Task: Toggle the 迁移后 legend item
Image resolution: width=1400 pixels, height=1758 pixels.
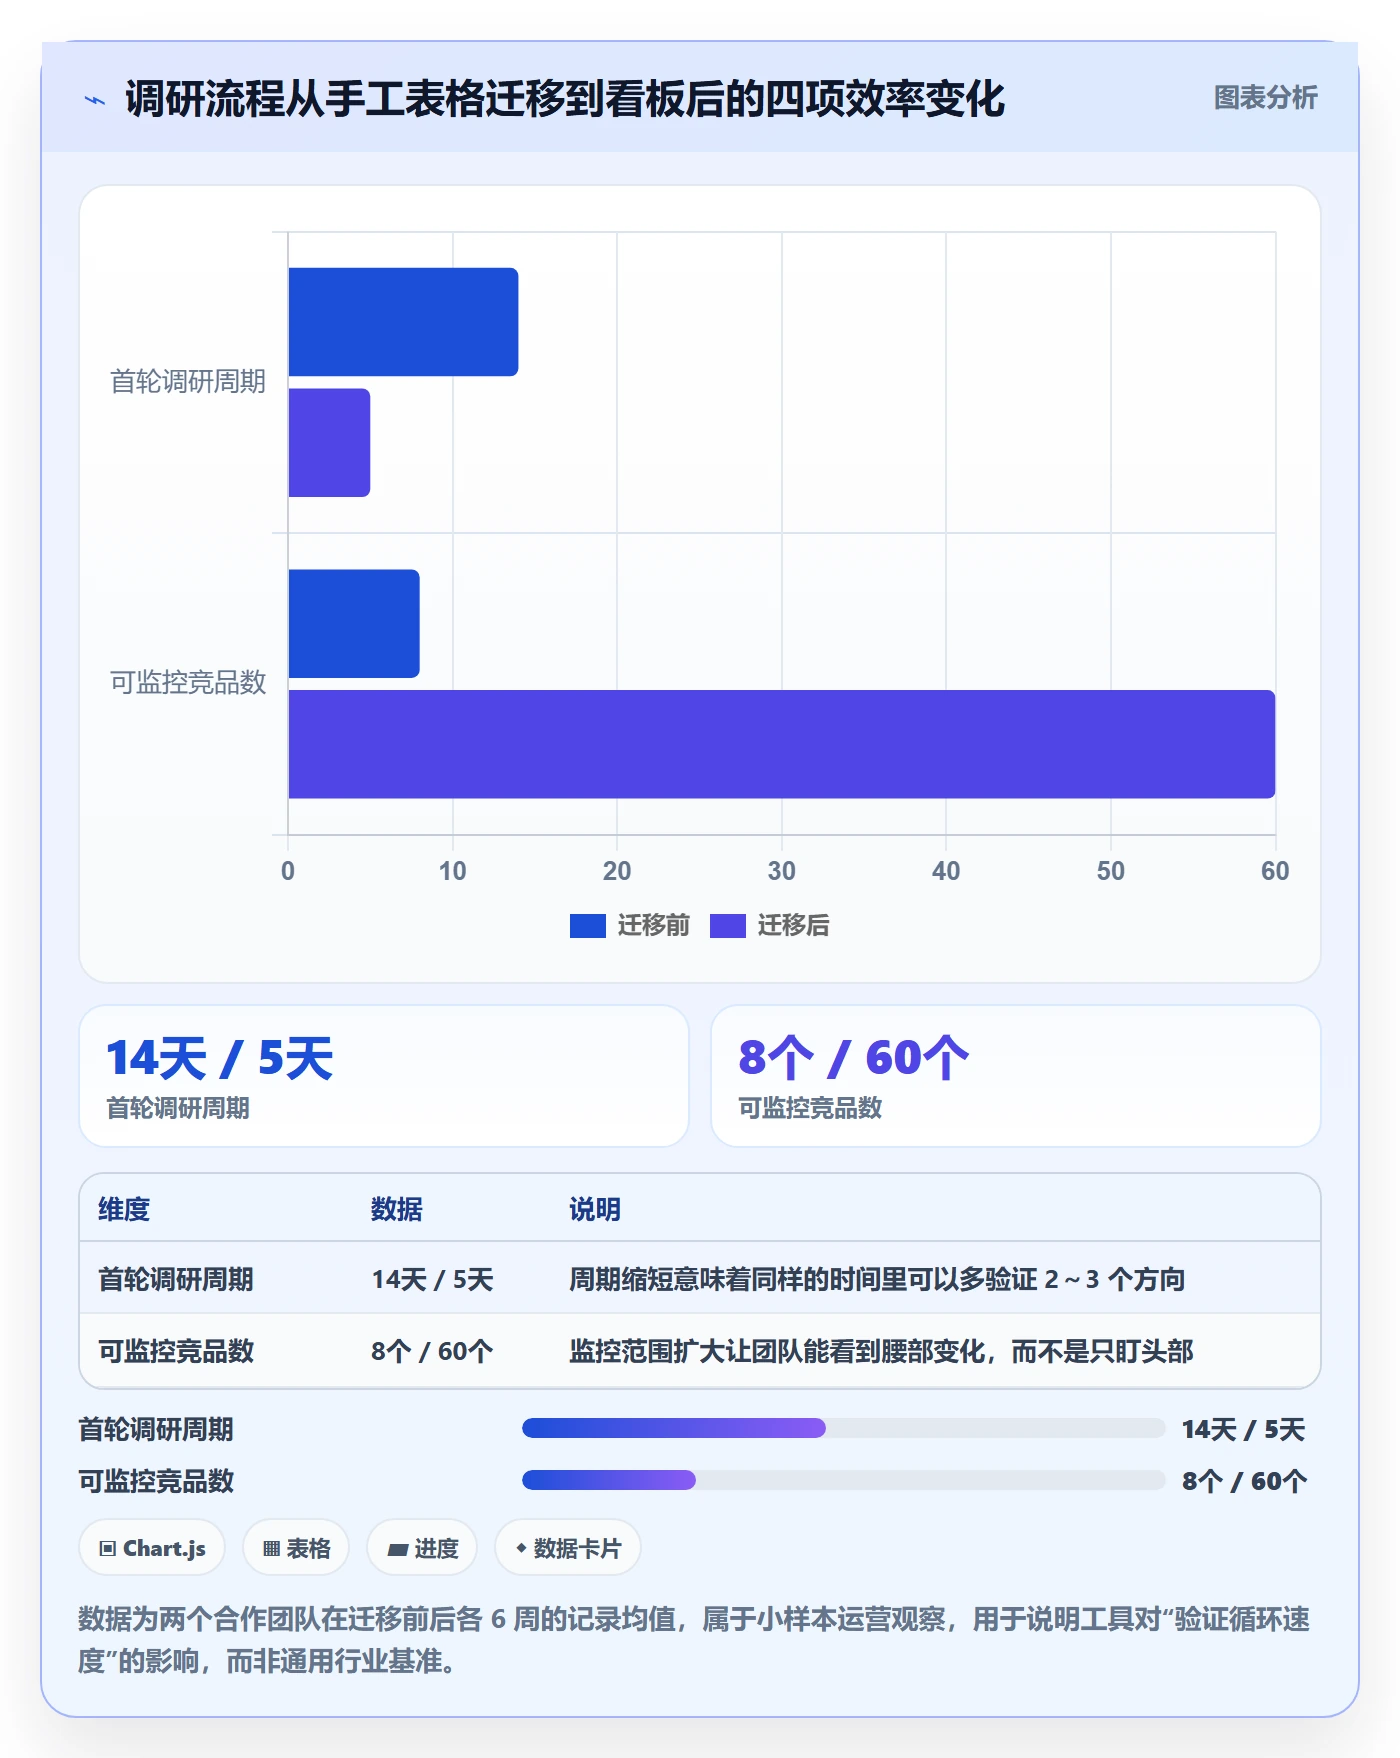Action: tap(770, 925)
